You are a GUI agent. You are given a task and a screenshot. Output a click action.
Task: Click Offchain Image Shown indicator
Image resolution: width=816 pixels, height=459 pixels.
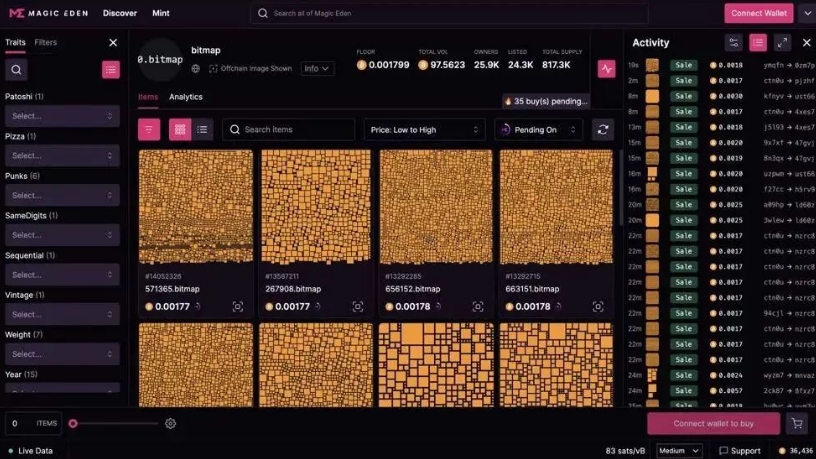[x=250, y=69]
